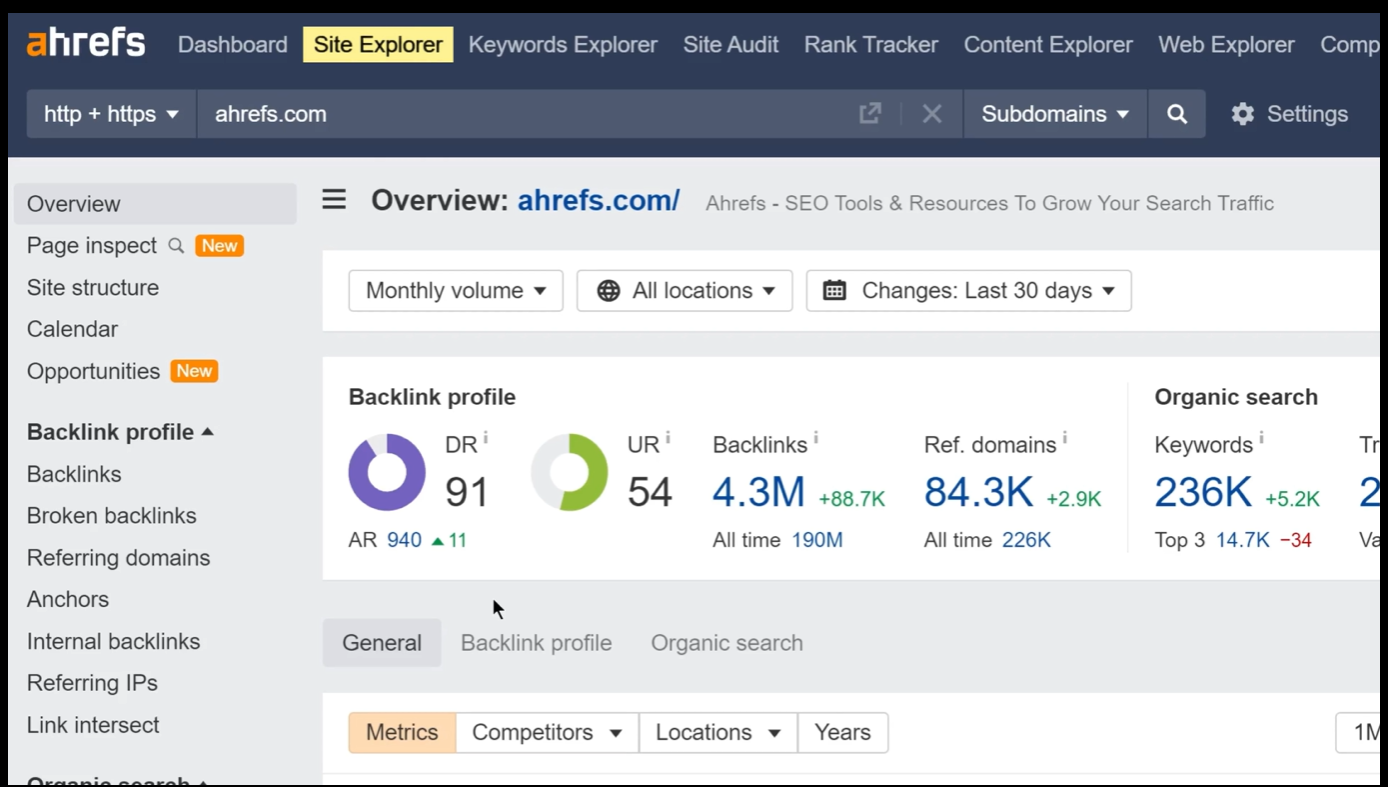
Task: Toggle the hamburger sidebar menu icon
Action: 334,200
